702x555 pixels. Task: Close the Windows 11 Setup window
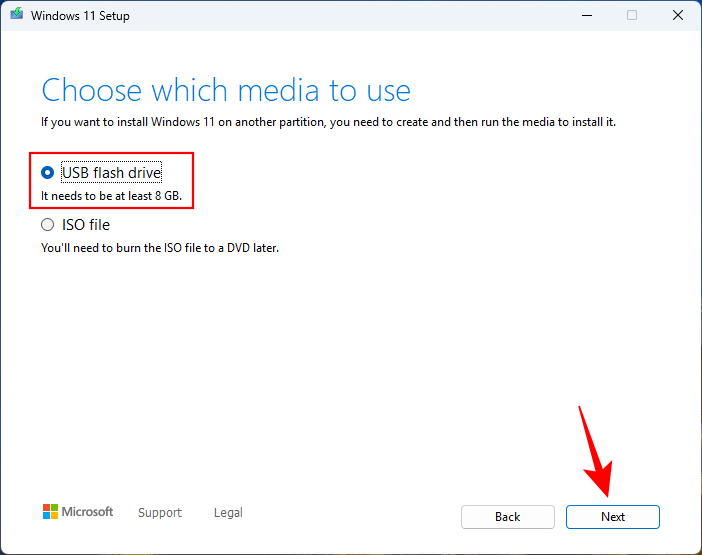tap(678, 16)
